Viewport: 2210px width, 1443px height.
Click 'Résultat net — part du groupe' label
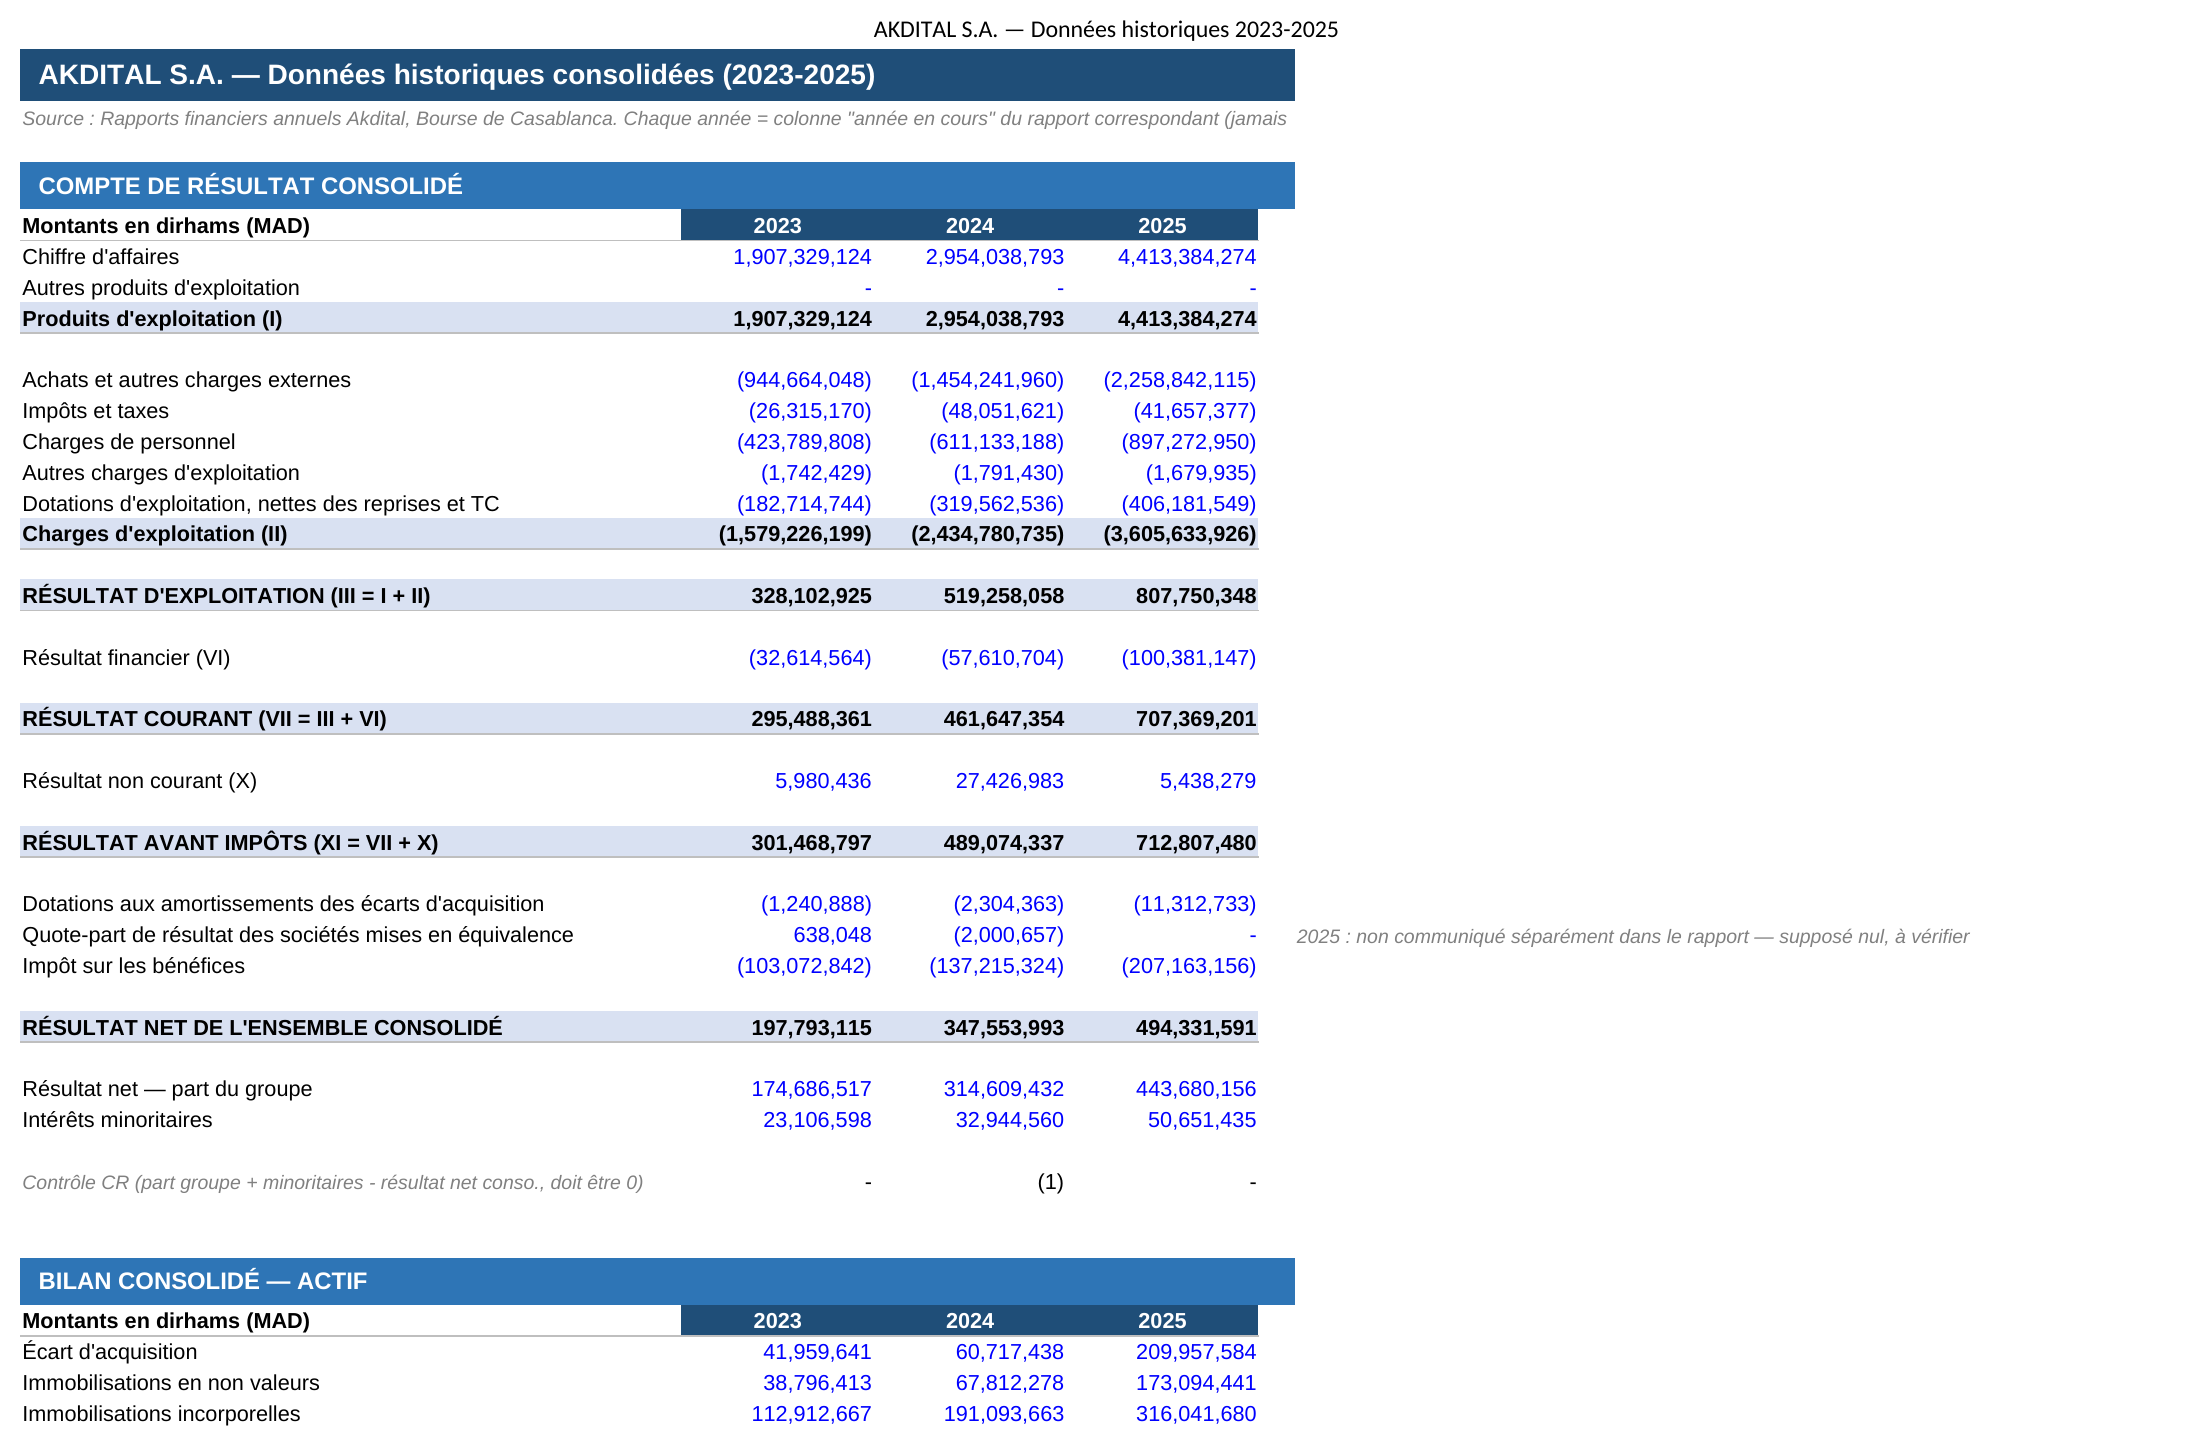click(167, 1089)
